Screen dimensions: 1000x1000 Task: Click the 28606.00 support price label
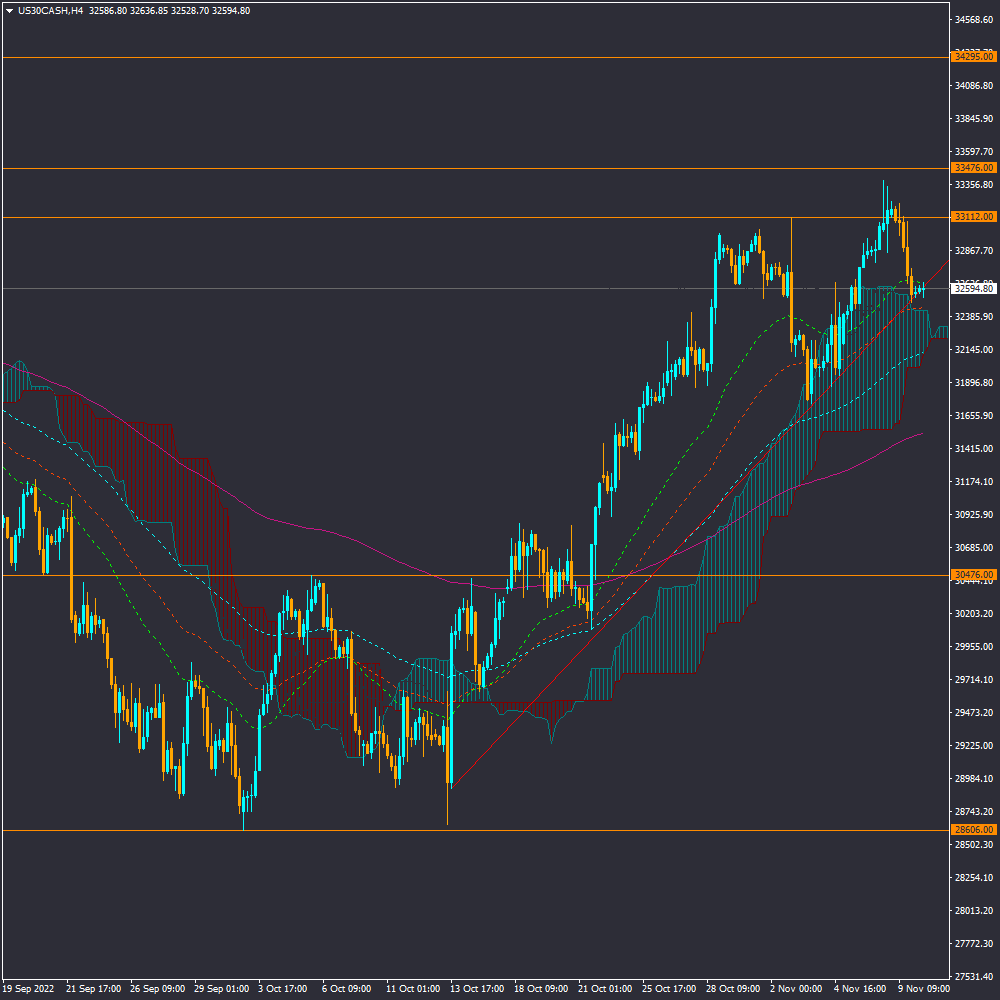click(x=974, y=830)
